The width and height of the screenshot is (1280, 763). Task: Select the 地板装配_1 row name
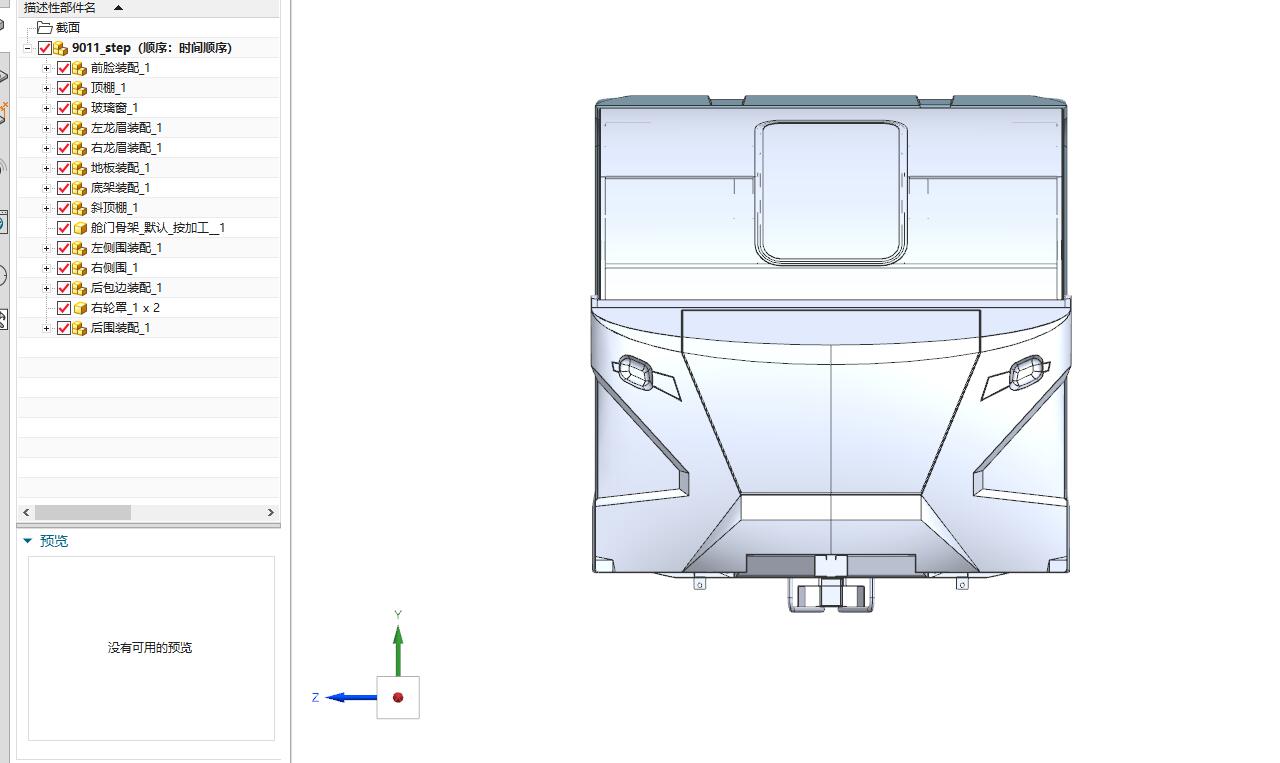coord(120,168)
